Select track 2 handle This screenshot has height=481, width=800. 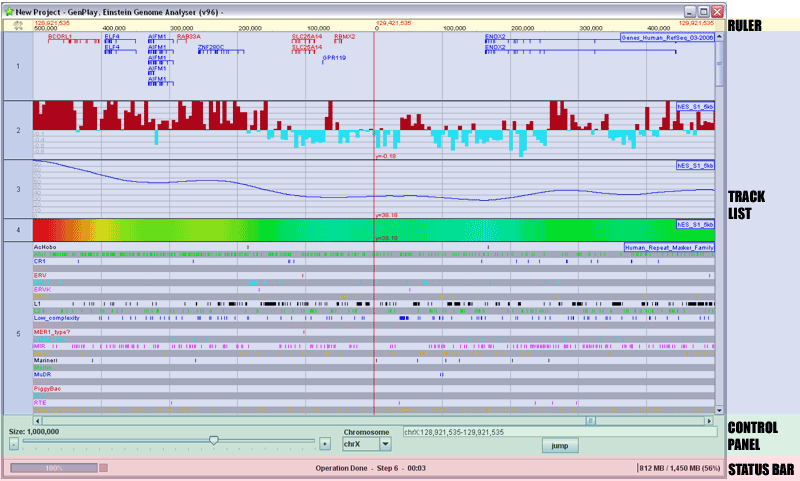coord(17,130)
